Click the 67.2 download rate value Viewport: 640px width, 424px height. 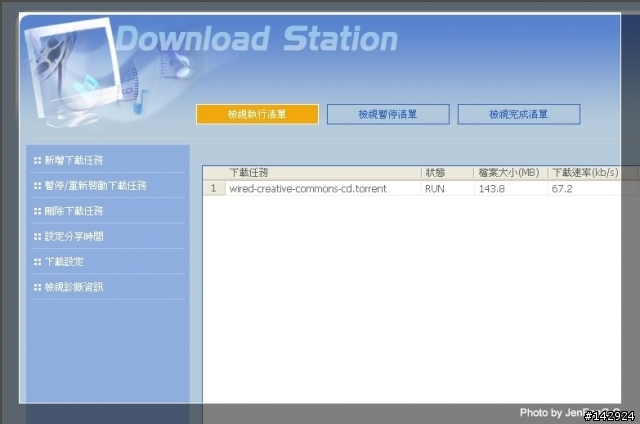(x=562, y=189)
